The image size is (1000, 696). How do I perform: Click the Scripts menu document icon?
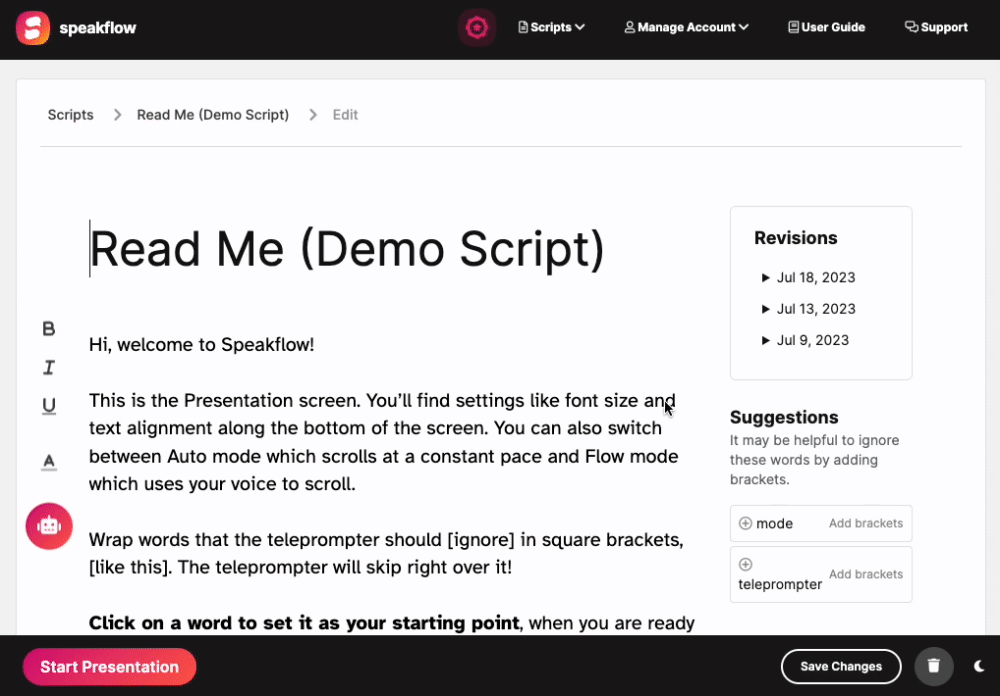[x=523, y=27]
